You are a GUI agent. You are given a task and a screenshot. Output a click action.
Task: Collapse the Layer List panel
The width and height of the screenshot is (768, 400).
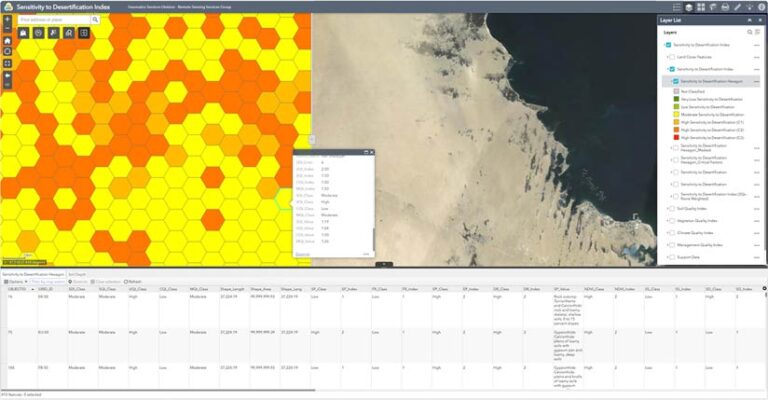(749, 20)
